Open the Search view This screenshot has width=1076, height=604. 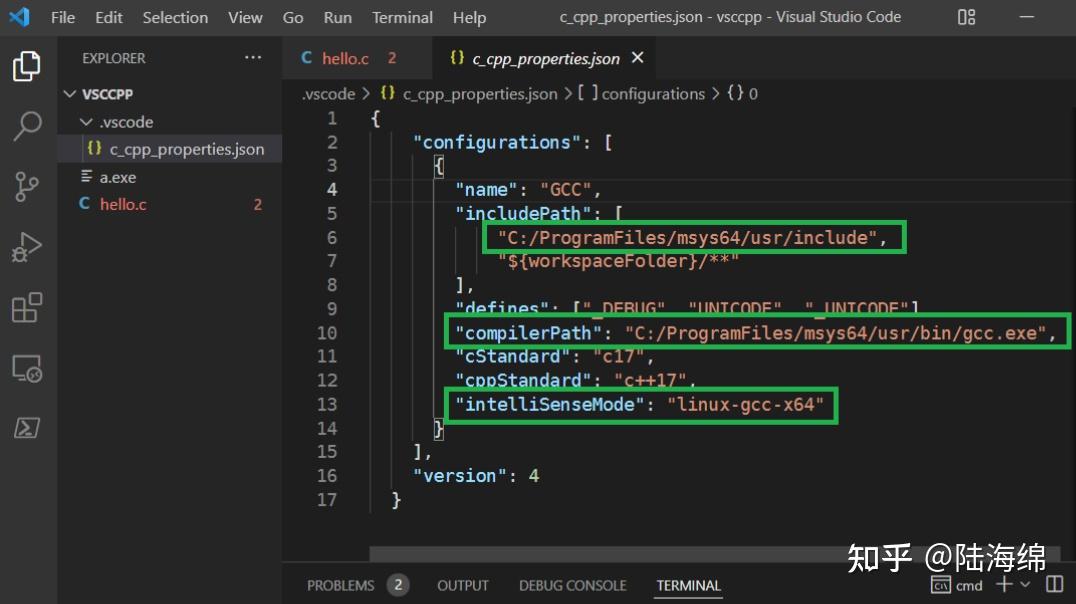point(26,126)
